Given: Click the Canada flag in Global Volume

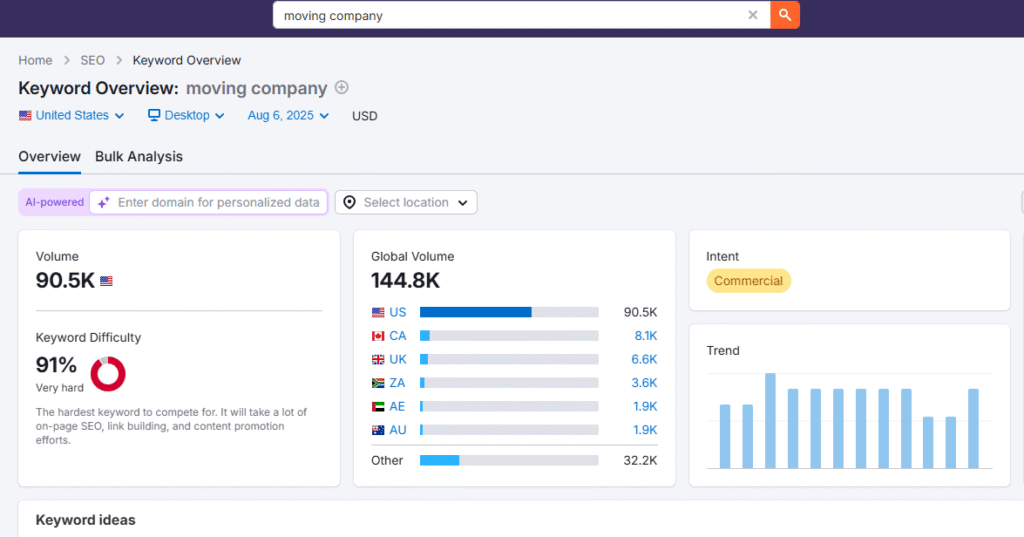Looking at the screenshot, I should (378, 336).
